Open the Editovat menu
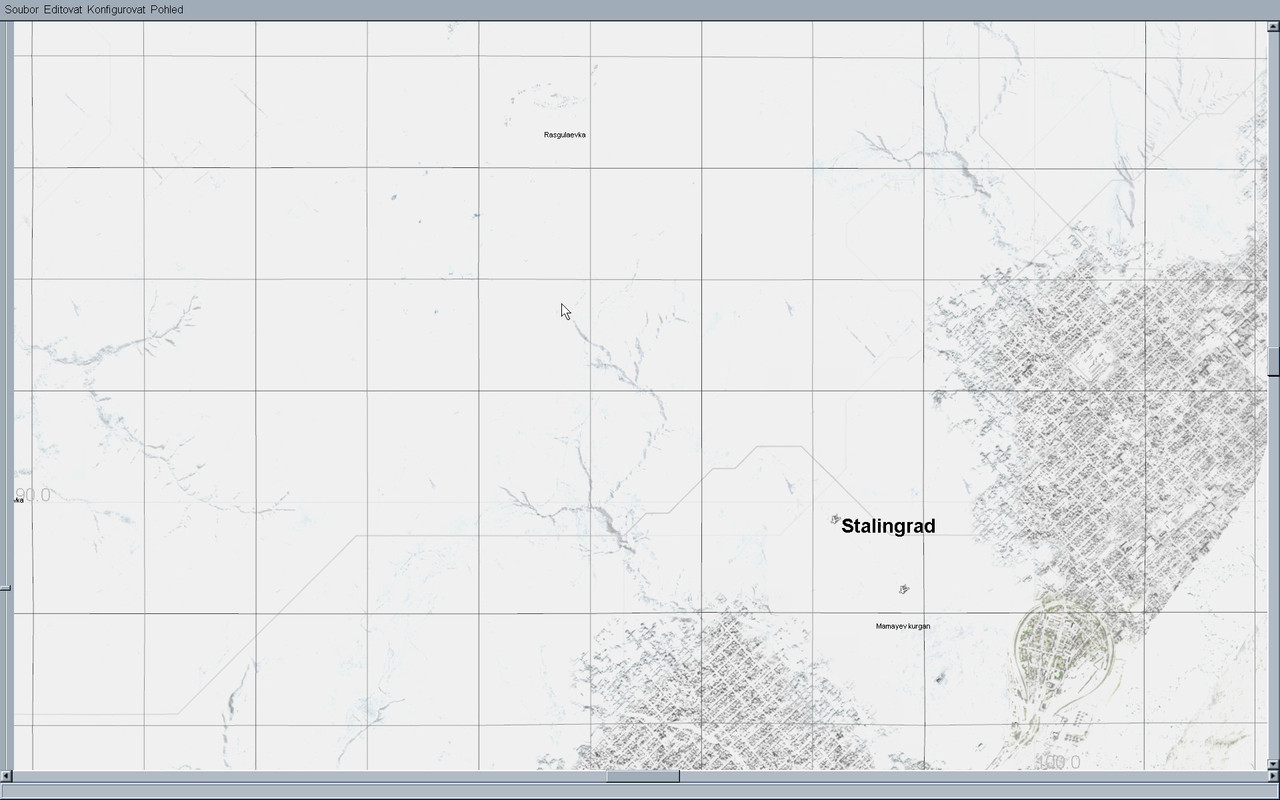 pyautogui.click(x=63, y=9)
